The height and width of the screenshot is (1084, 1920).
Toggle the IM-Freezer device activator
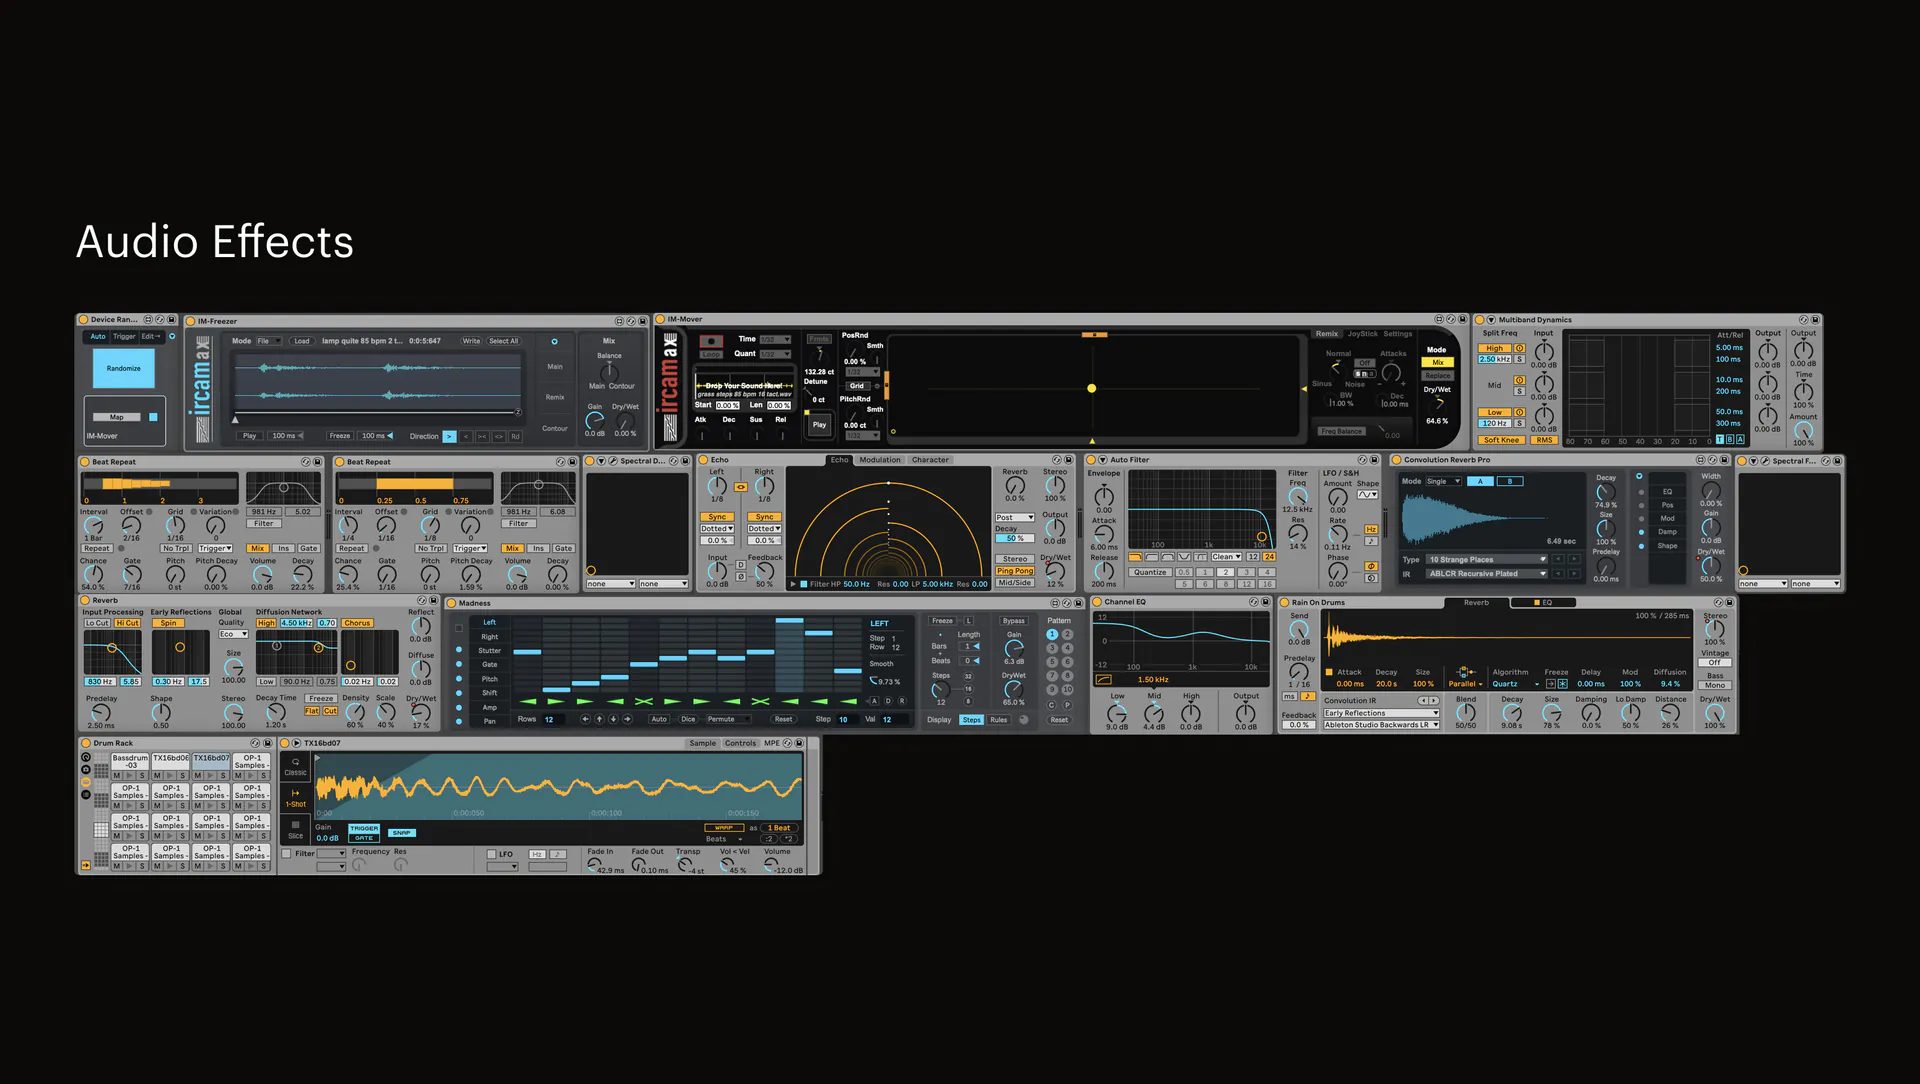pos(191,321)
